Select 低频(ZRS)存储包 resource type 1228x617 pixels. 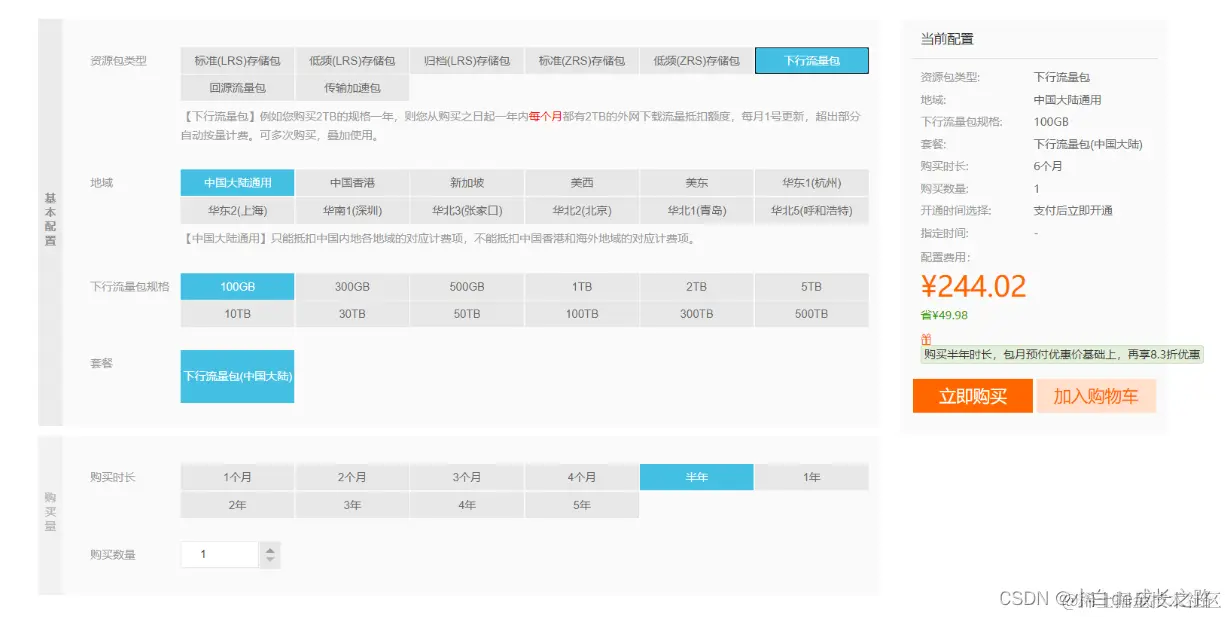pyautogui.click(x=697, y=61)
